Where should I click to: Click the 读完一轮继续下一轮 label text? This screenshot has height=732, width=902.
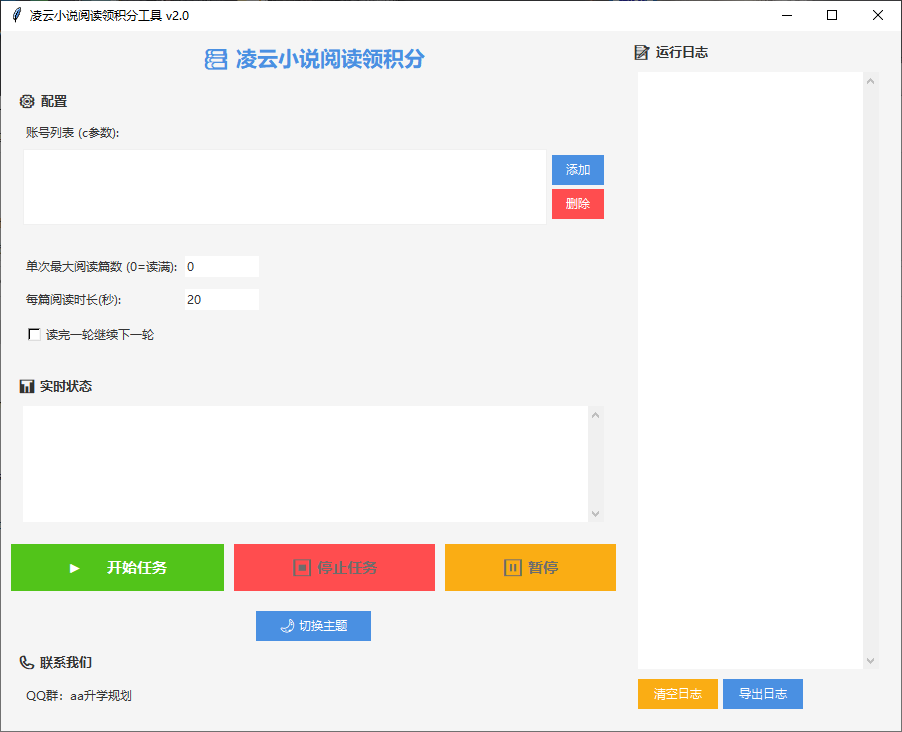[x=100, y=335]
